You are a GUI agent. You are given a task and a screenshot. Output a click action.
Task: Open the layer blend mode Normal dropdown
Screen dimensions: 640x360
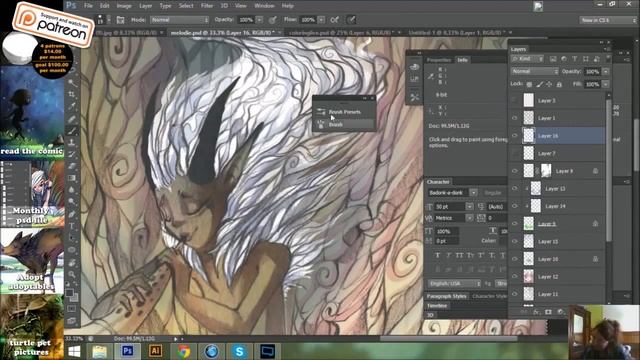coord(534,71)
